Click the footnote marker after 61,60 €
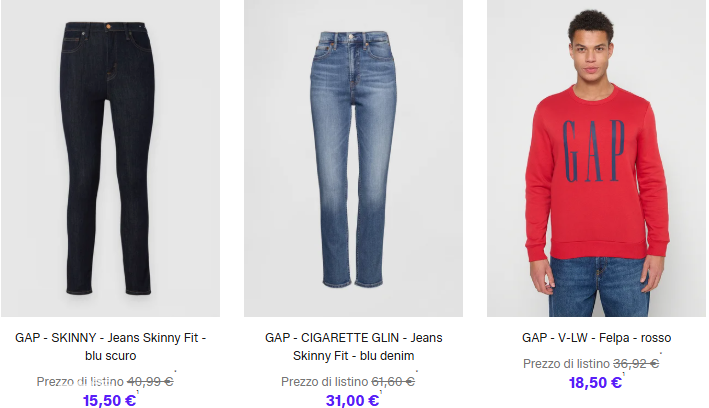This screenshot has height=408, width=709. (x=417, y=372)
